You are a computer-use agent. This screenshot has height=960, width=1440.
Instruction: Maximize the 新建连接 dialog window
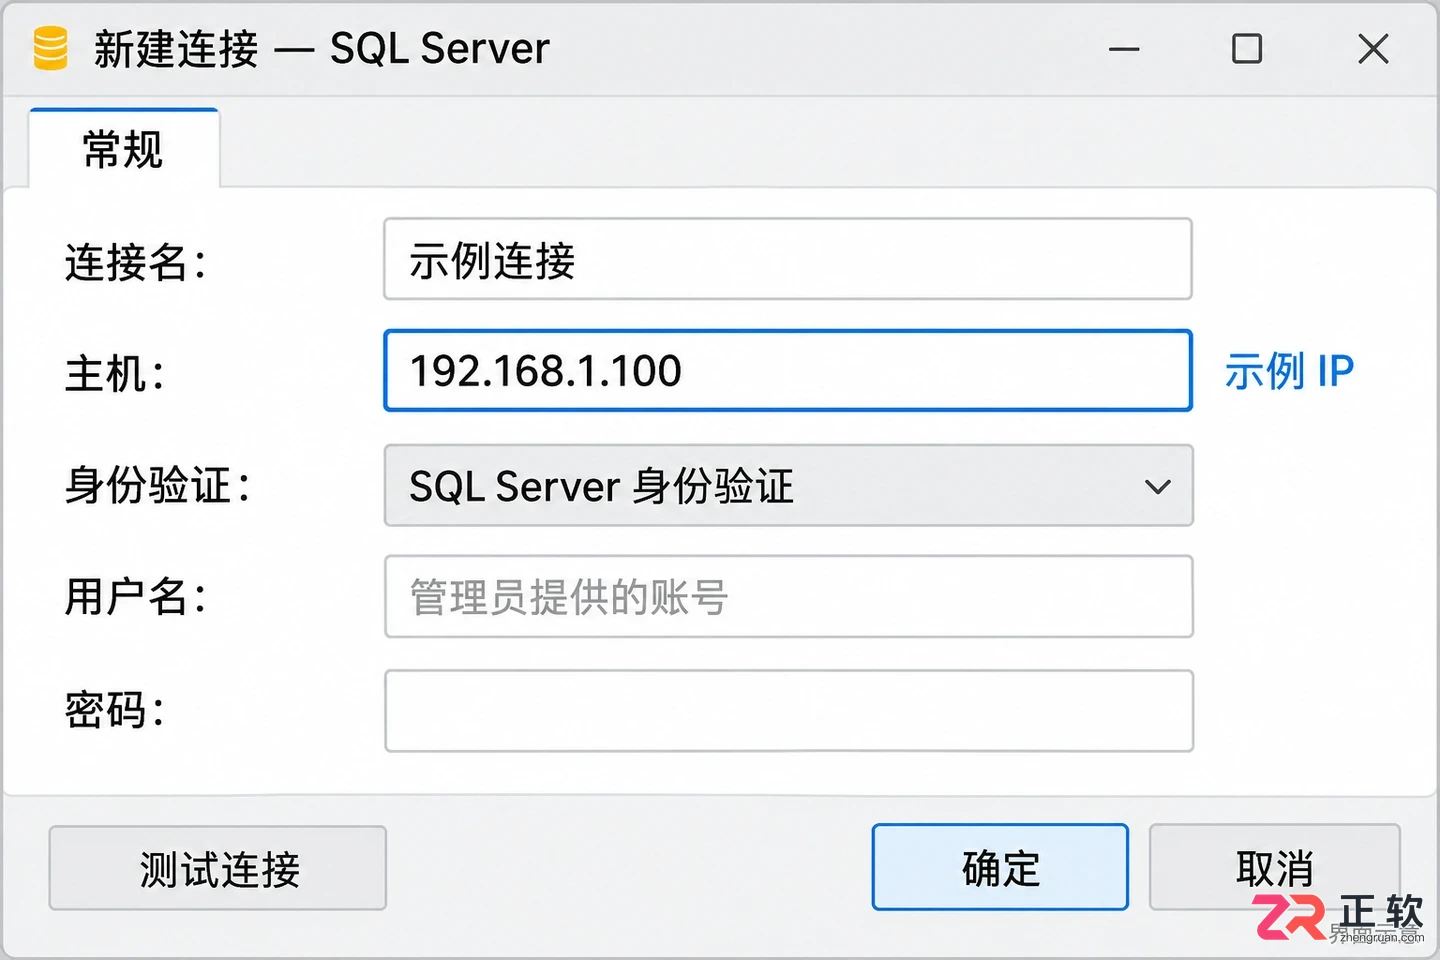click(1247, 48)
